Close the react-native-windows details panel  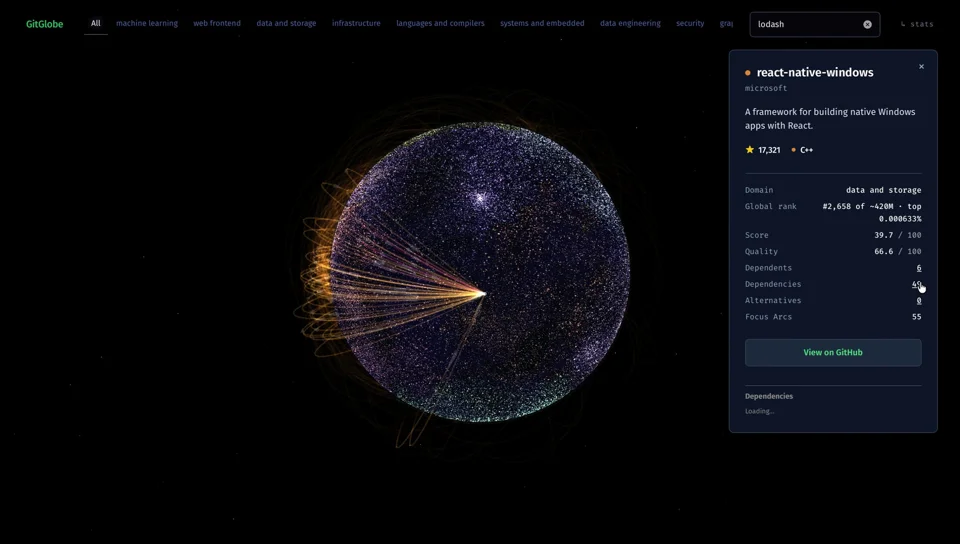click(x=921, y=67)
